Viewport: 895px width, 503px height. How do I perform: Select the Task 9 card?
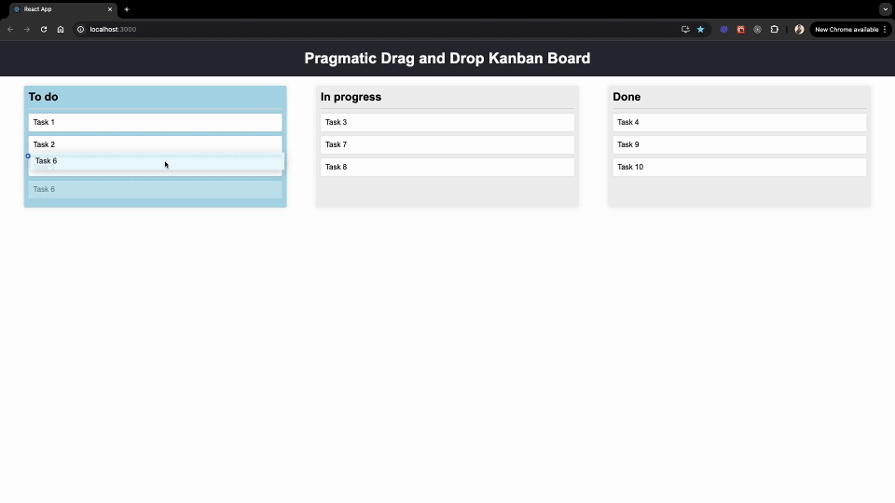pyautogui.click(x=739, y=144)
